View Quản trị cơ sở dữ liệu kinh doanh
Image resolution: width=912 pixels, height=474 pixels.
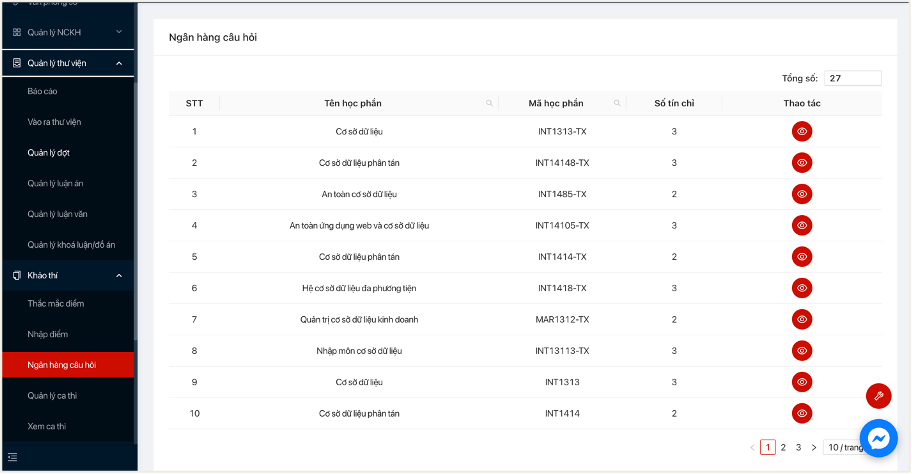[801, 319]
